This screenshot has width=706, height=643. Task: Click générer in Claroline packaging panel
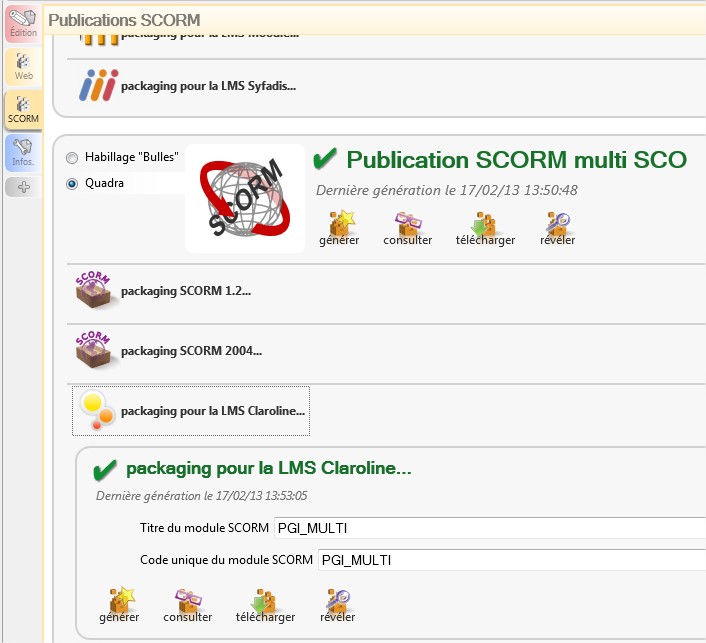point(119,605)
